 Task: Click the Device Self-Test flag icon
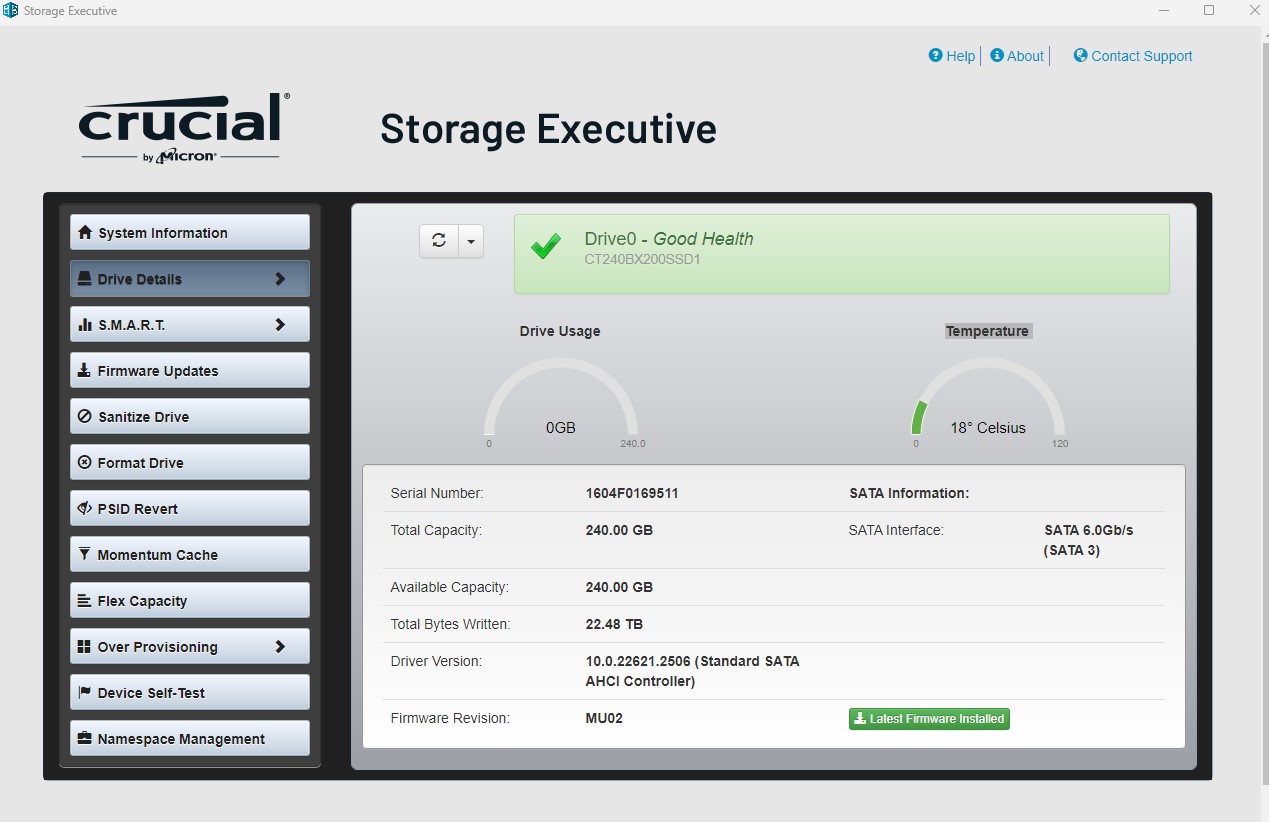pos(85,693)
